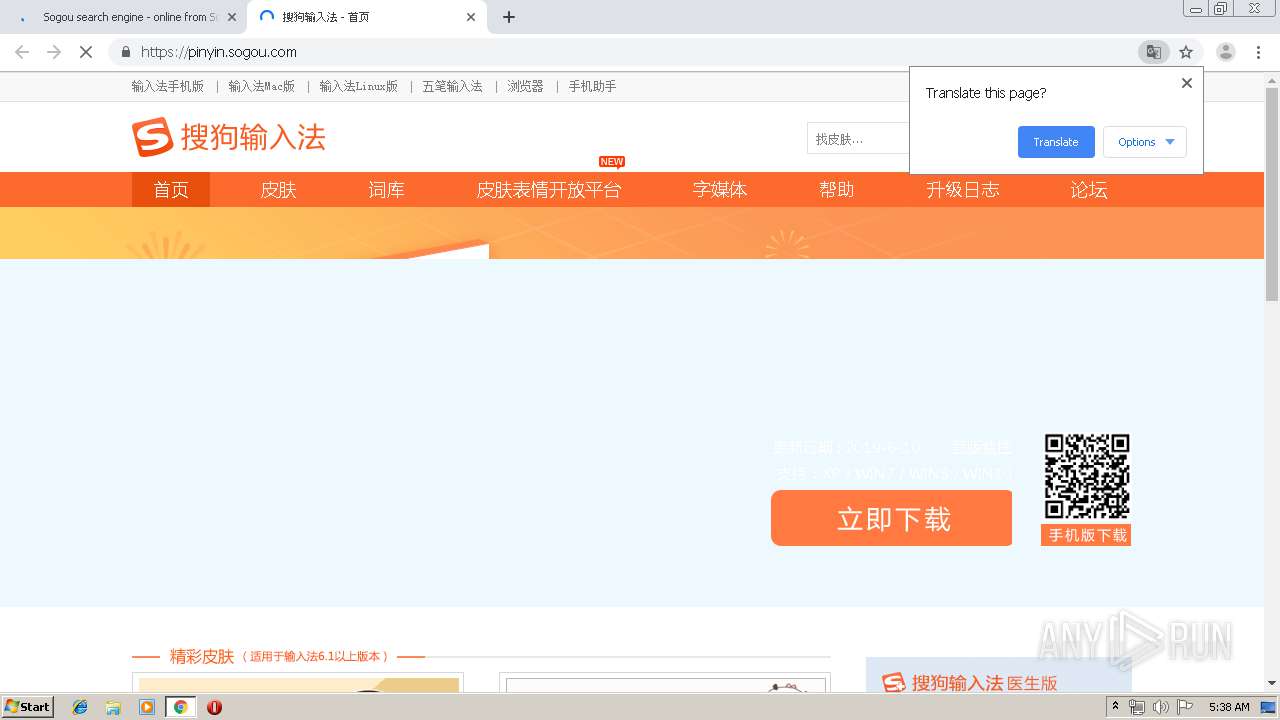Viewport: 1280px width, 720px height.
Task: Click the 精彩皮肤 section heading
Action: click(202, 656)
